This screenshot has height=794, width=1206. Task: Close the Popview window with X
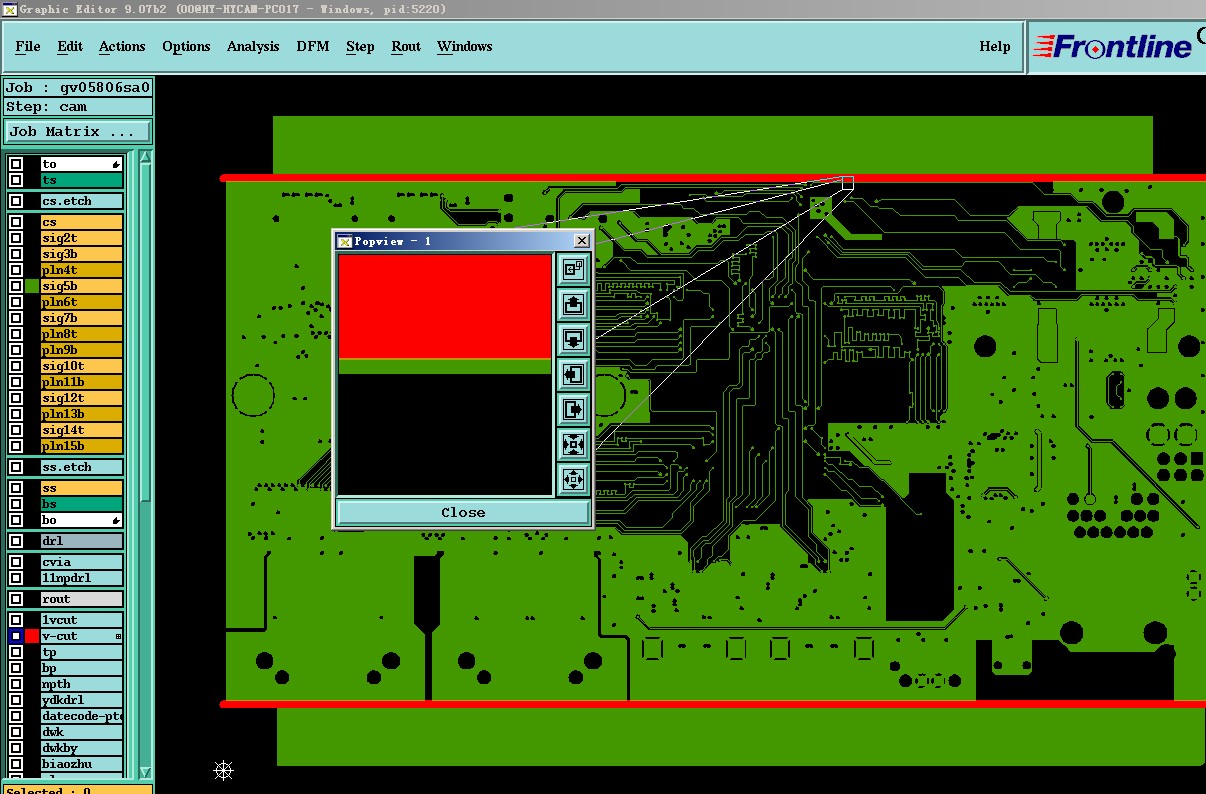(x=582, y=241)
